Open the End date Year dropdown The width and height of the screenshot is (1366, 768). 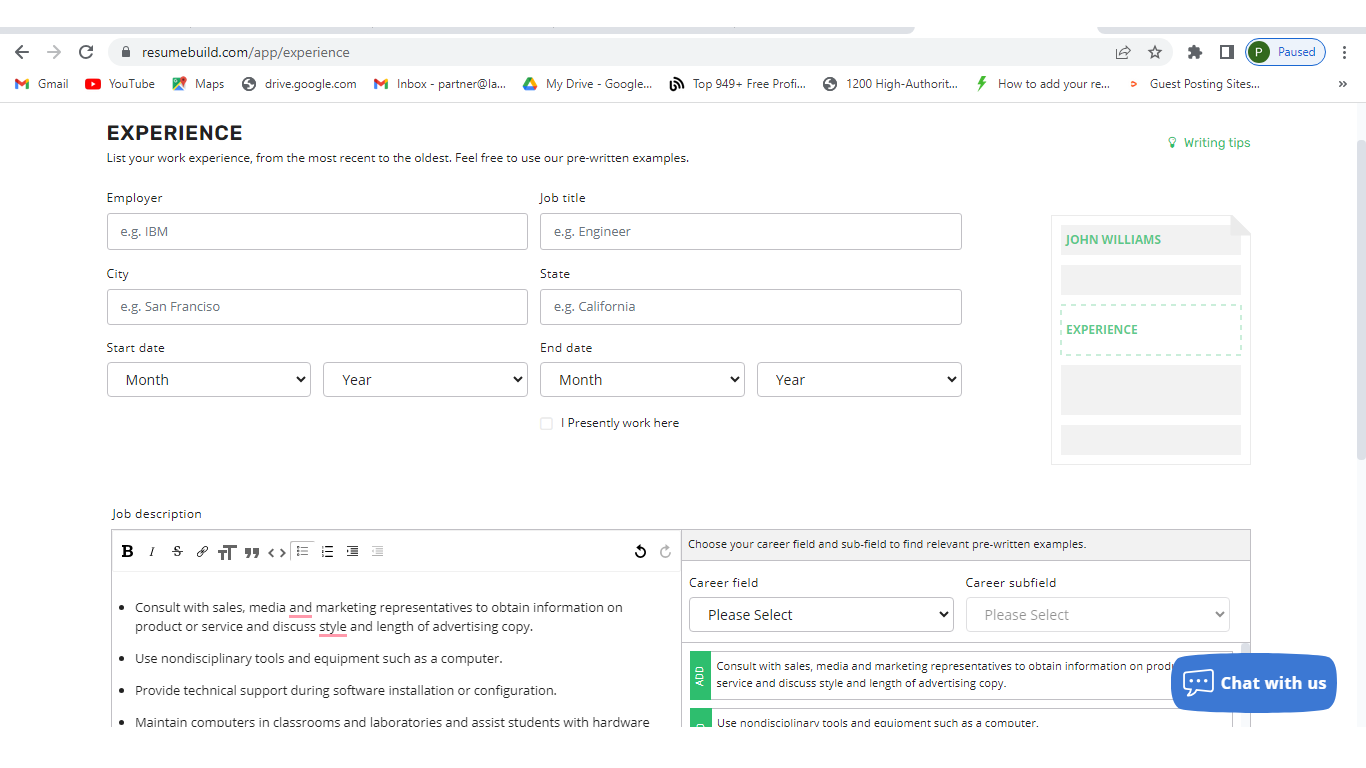pyautogui.click(x=859, y=380)
